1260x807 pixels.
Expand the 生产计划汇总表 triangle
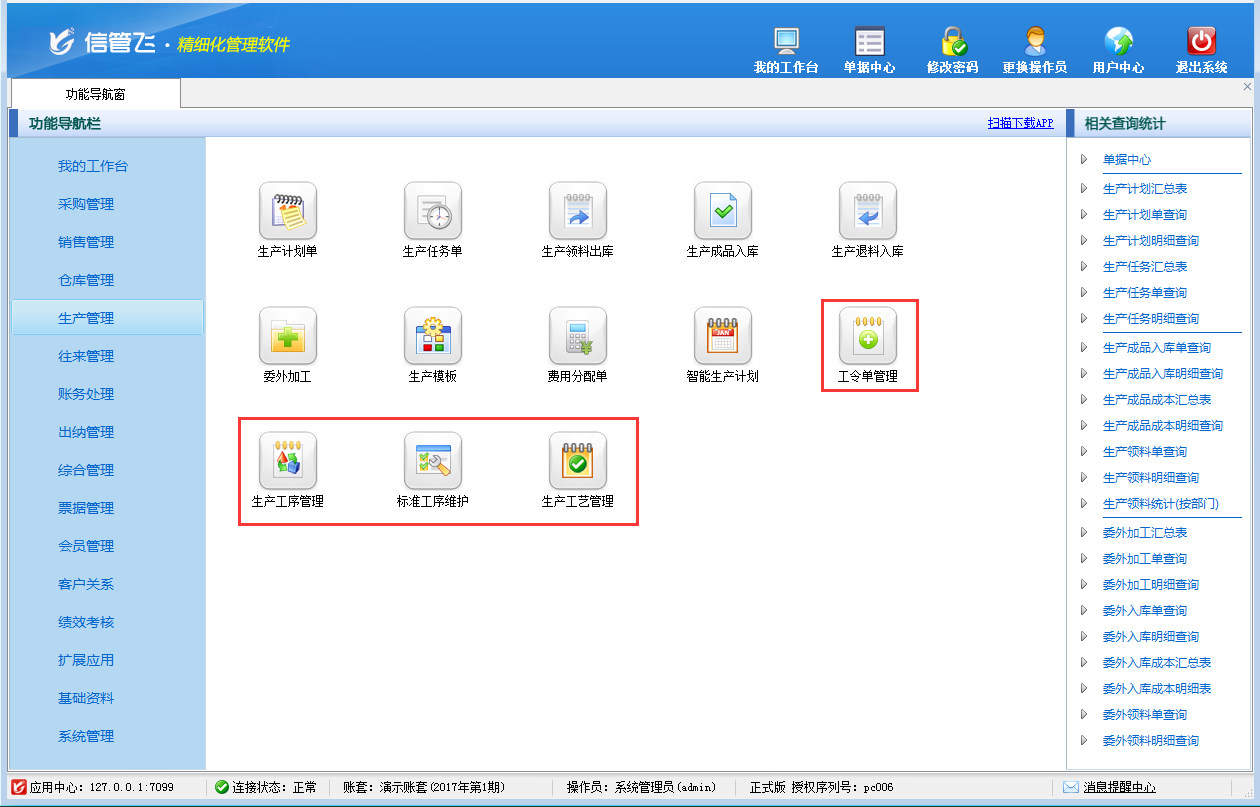[x=1083, y=189]
